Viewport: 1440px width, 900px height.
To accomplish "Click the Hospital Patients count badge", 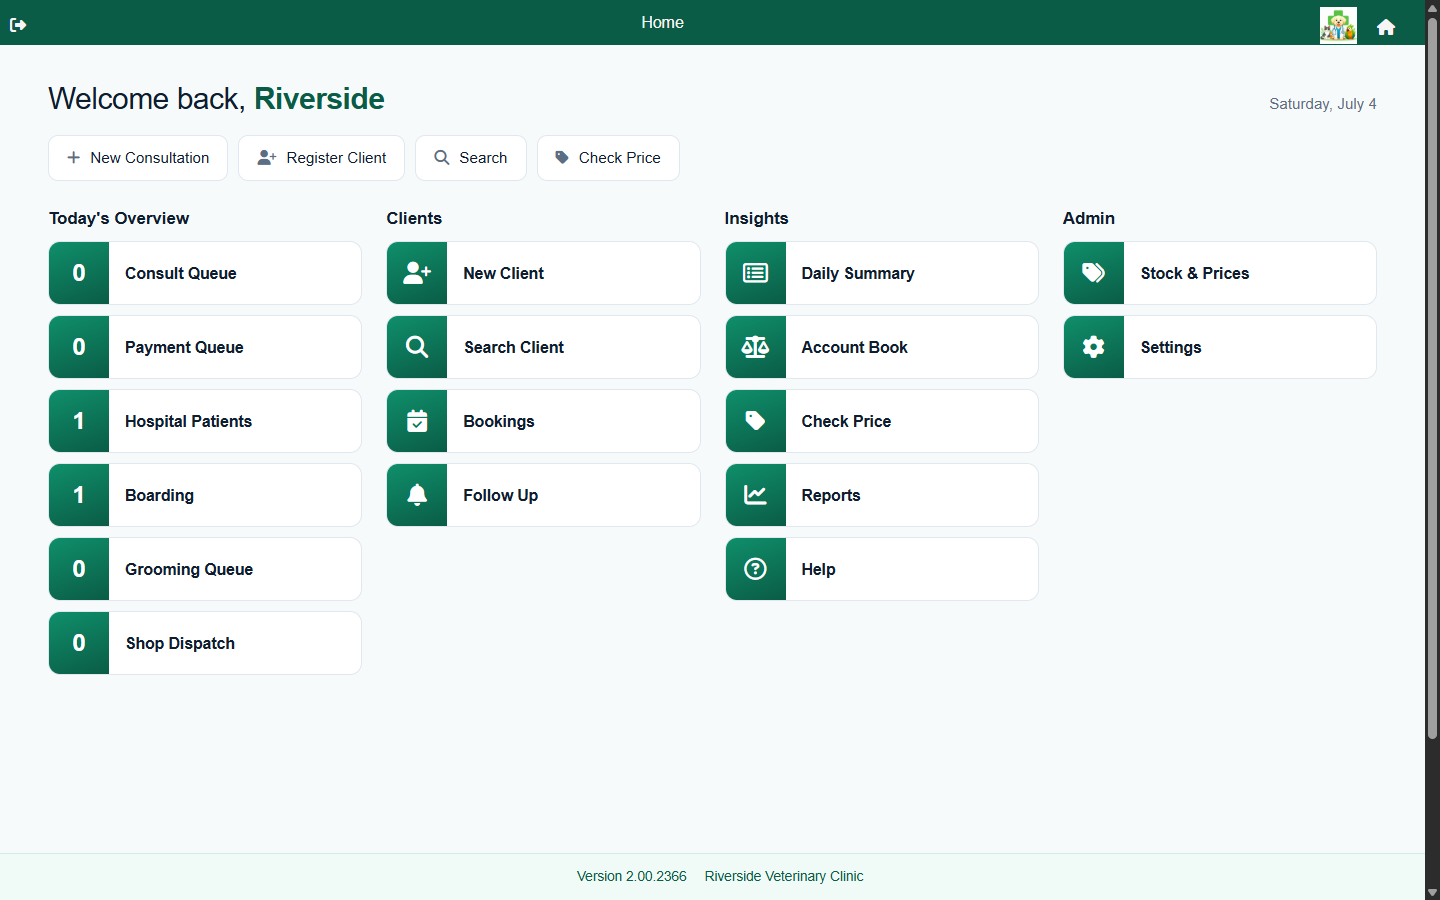I will (x=79, y=421).
